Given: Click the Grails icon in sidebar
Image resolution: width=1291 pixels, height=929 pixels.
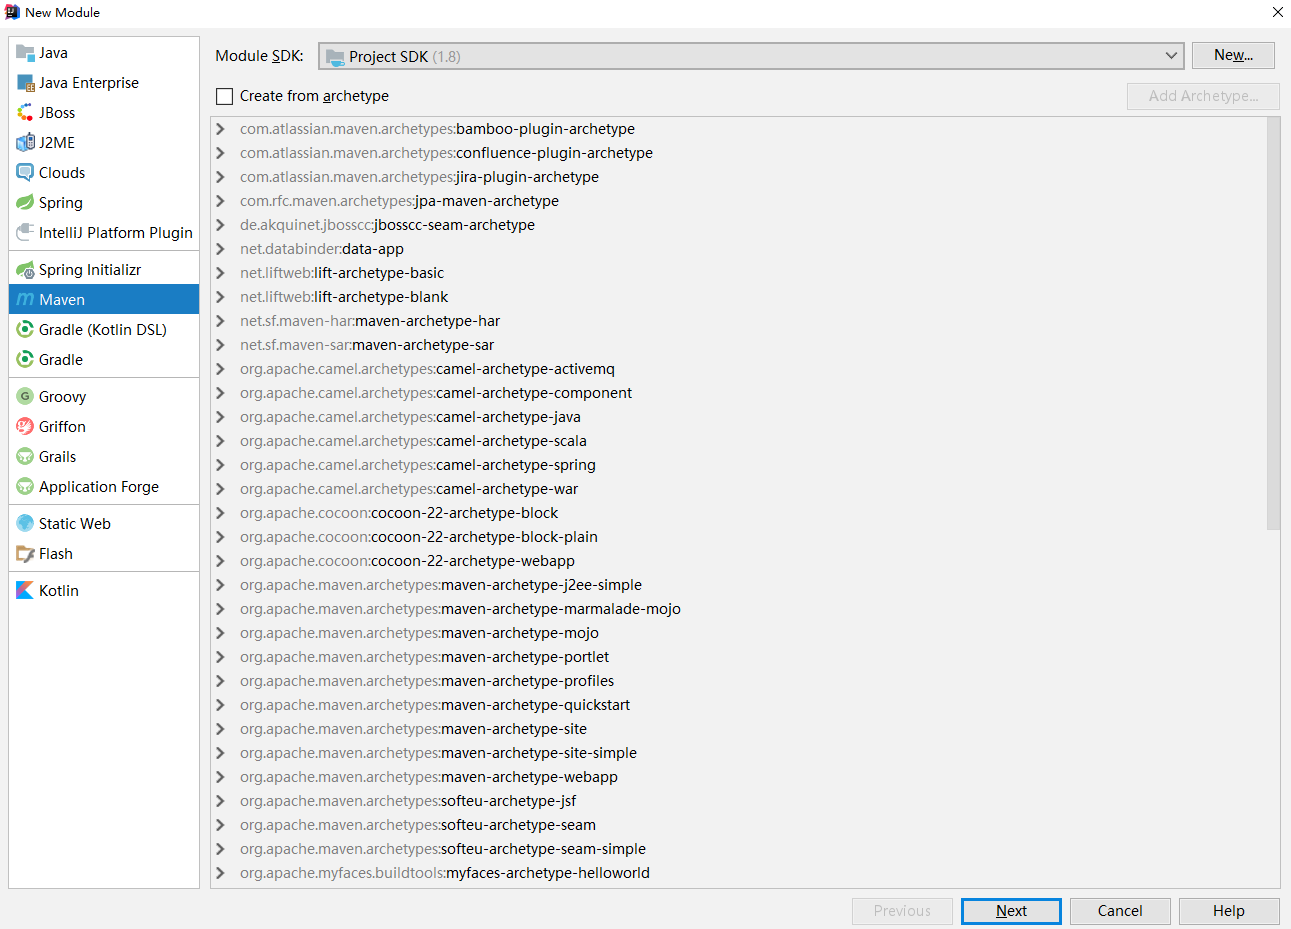Looking at the screenshot, I should [25, 457].
